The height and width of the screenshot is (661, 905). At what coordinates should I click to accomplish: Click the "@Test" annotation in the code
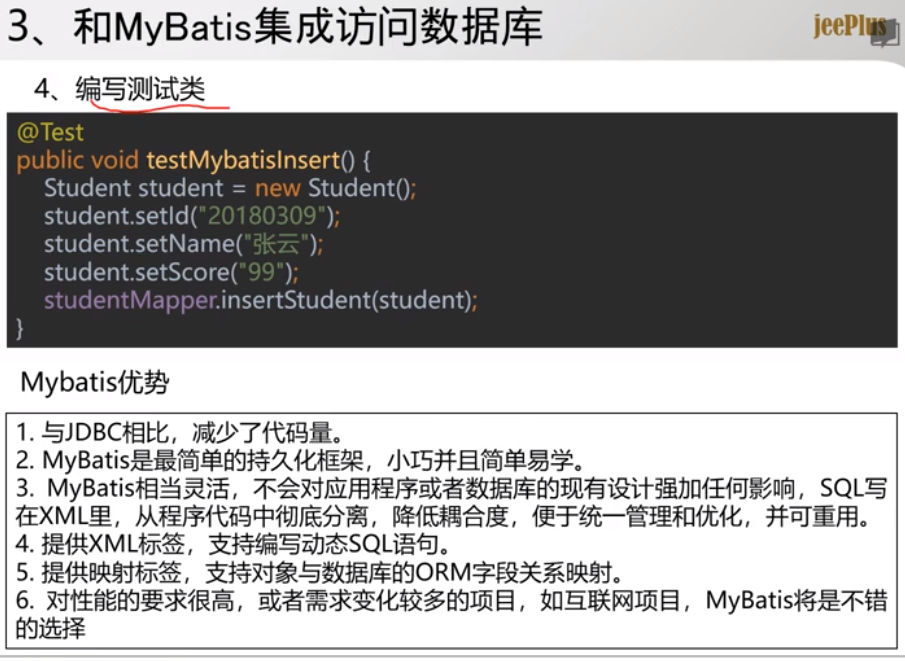pyautogui.click(x=50, y=133)
